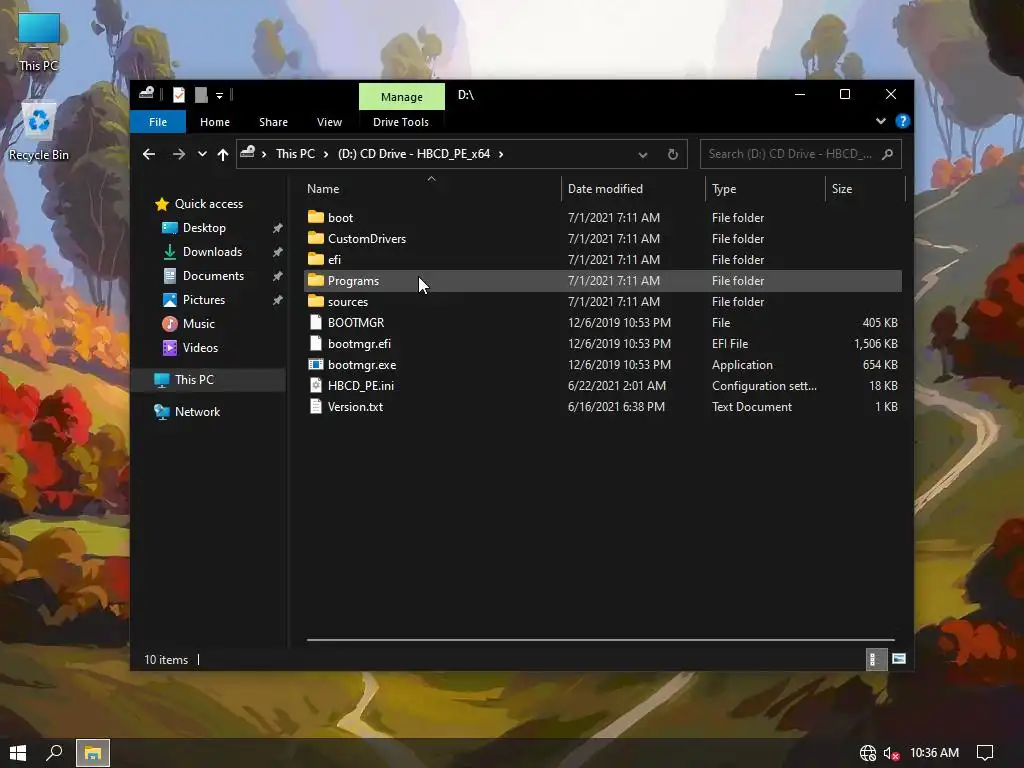Click the horizontal scrollbar of file list
Screen dimensions: 1024x768
point(600,640)
